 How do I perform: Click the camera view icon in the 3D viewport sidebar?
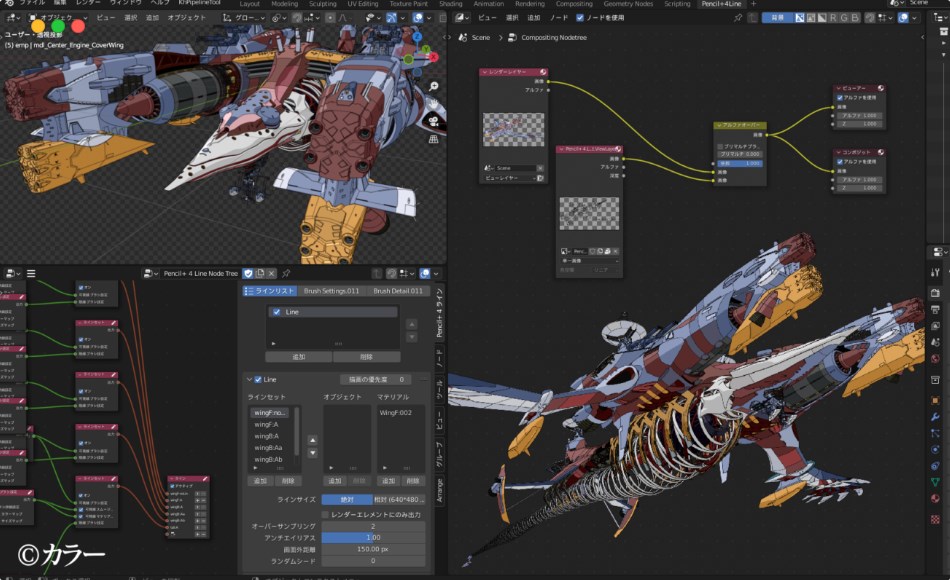[434, 121]
